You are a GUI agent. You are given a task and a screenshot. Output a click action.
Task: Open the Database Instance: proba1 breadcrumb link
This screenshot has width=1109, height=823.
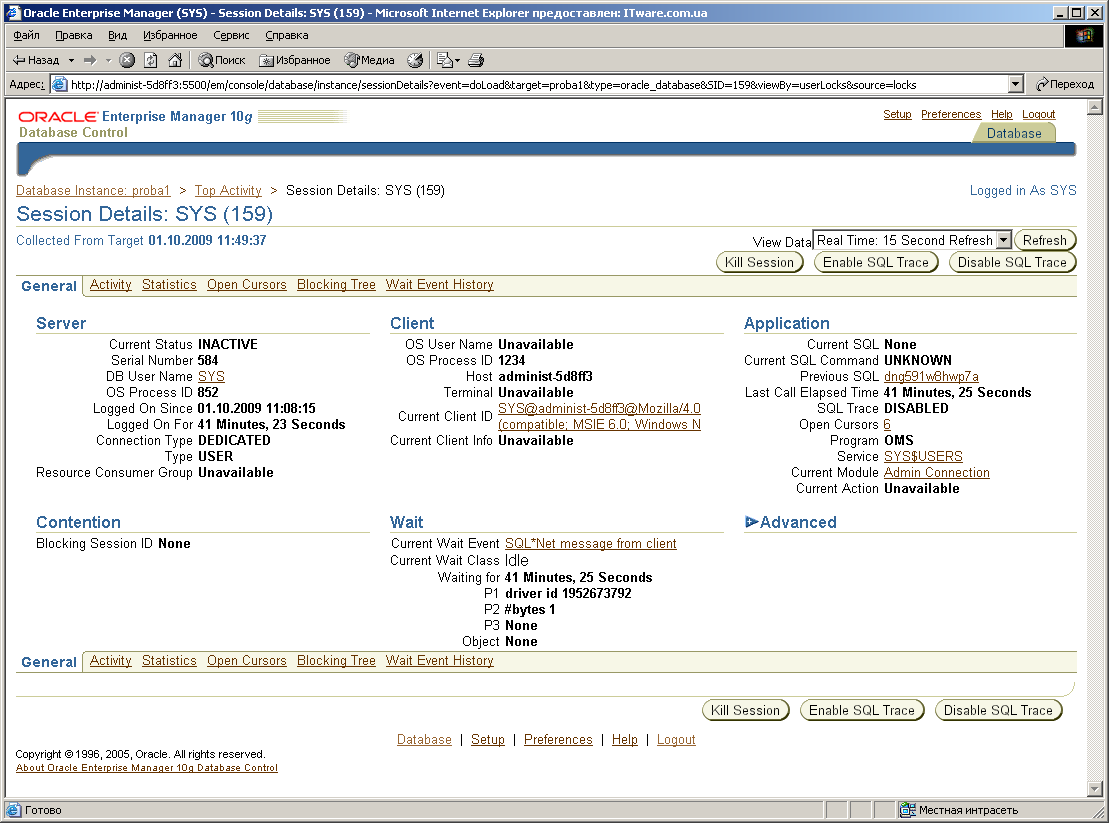tap(93, 190)
